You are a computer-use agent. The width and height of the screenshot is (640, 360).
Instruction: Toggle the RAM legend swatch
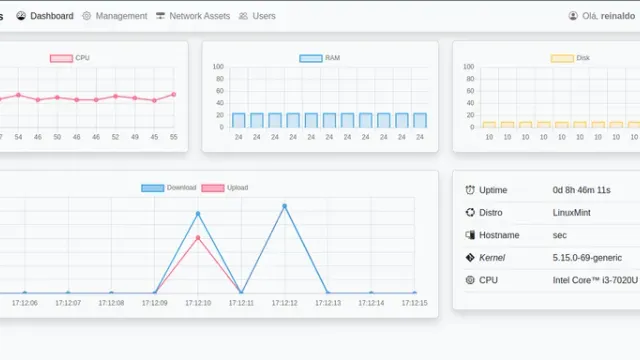click(x=311, y=58)
